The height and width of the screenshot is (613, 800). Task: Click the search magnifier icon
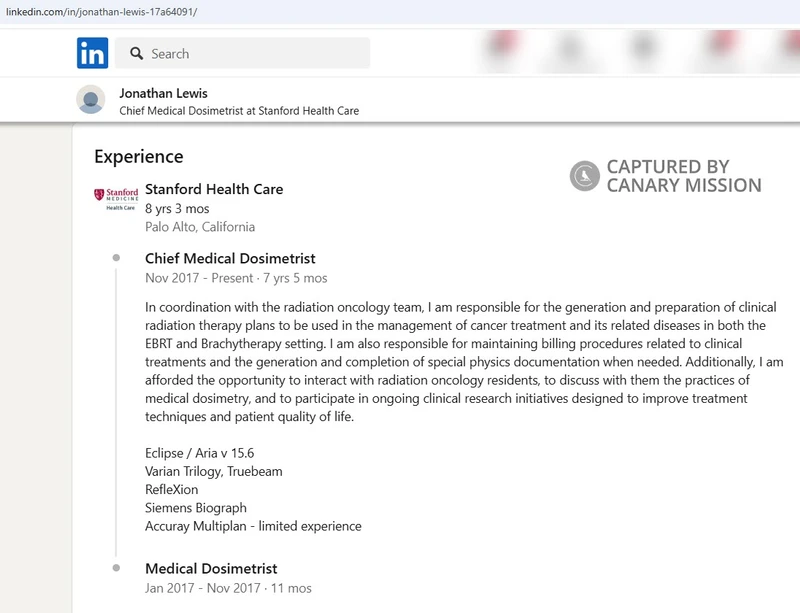click(136, 53)
